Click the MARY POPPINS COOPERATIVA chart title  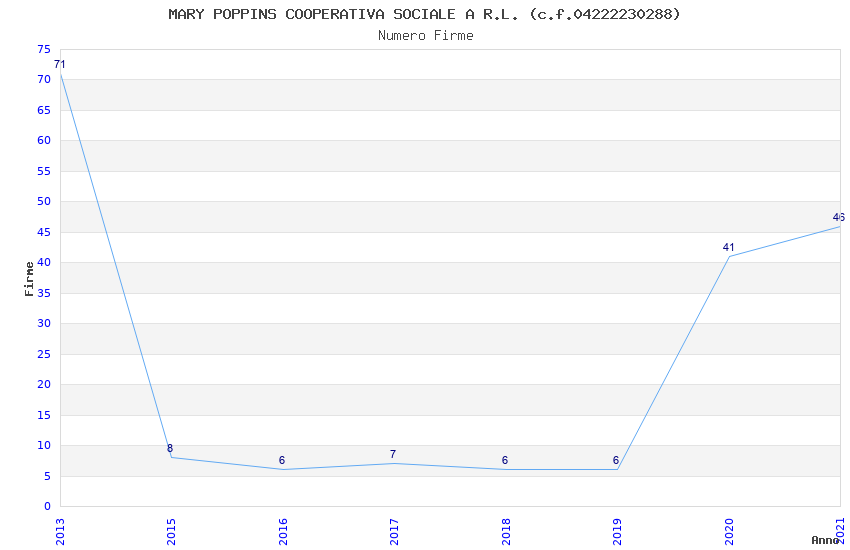point(424,14)
